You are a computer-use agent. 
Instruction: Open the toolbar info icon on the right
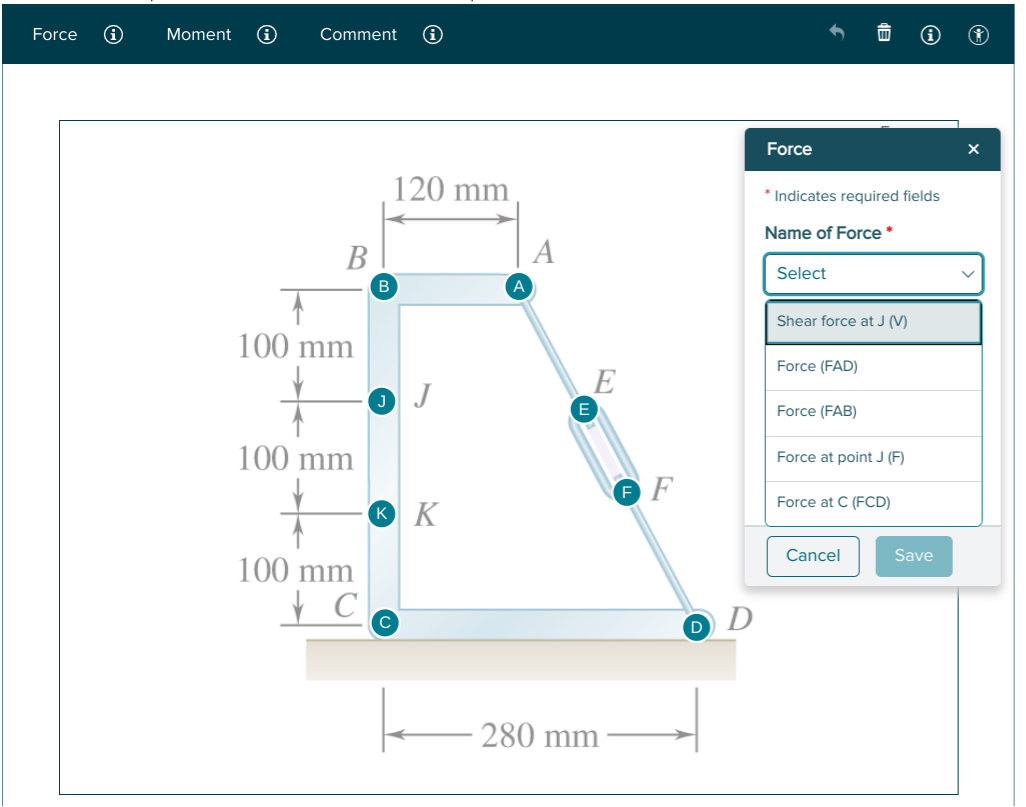click(x=929, y=34)
